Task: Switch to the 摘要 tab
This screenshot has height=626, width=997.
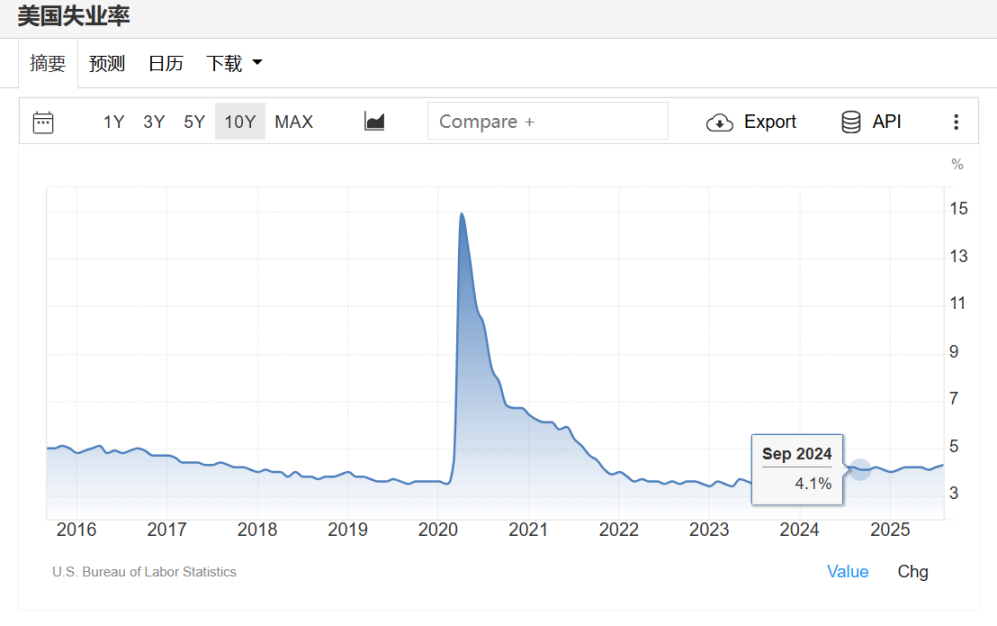Action: (47, 64)
